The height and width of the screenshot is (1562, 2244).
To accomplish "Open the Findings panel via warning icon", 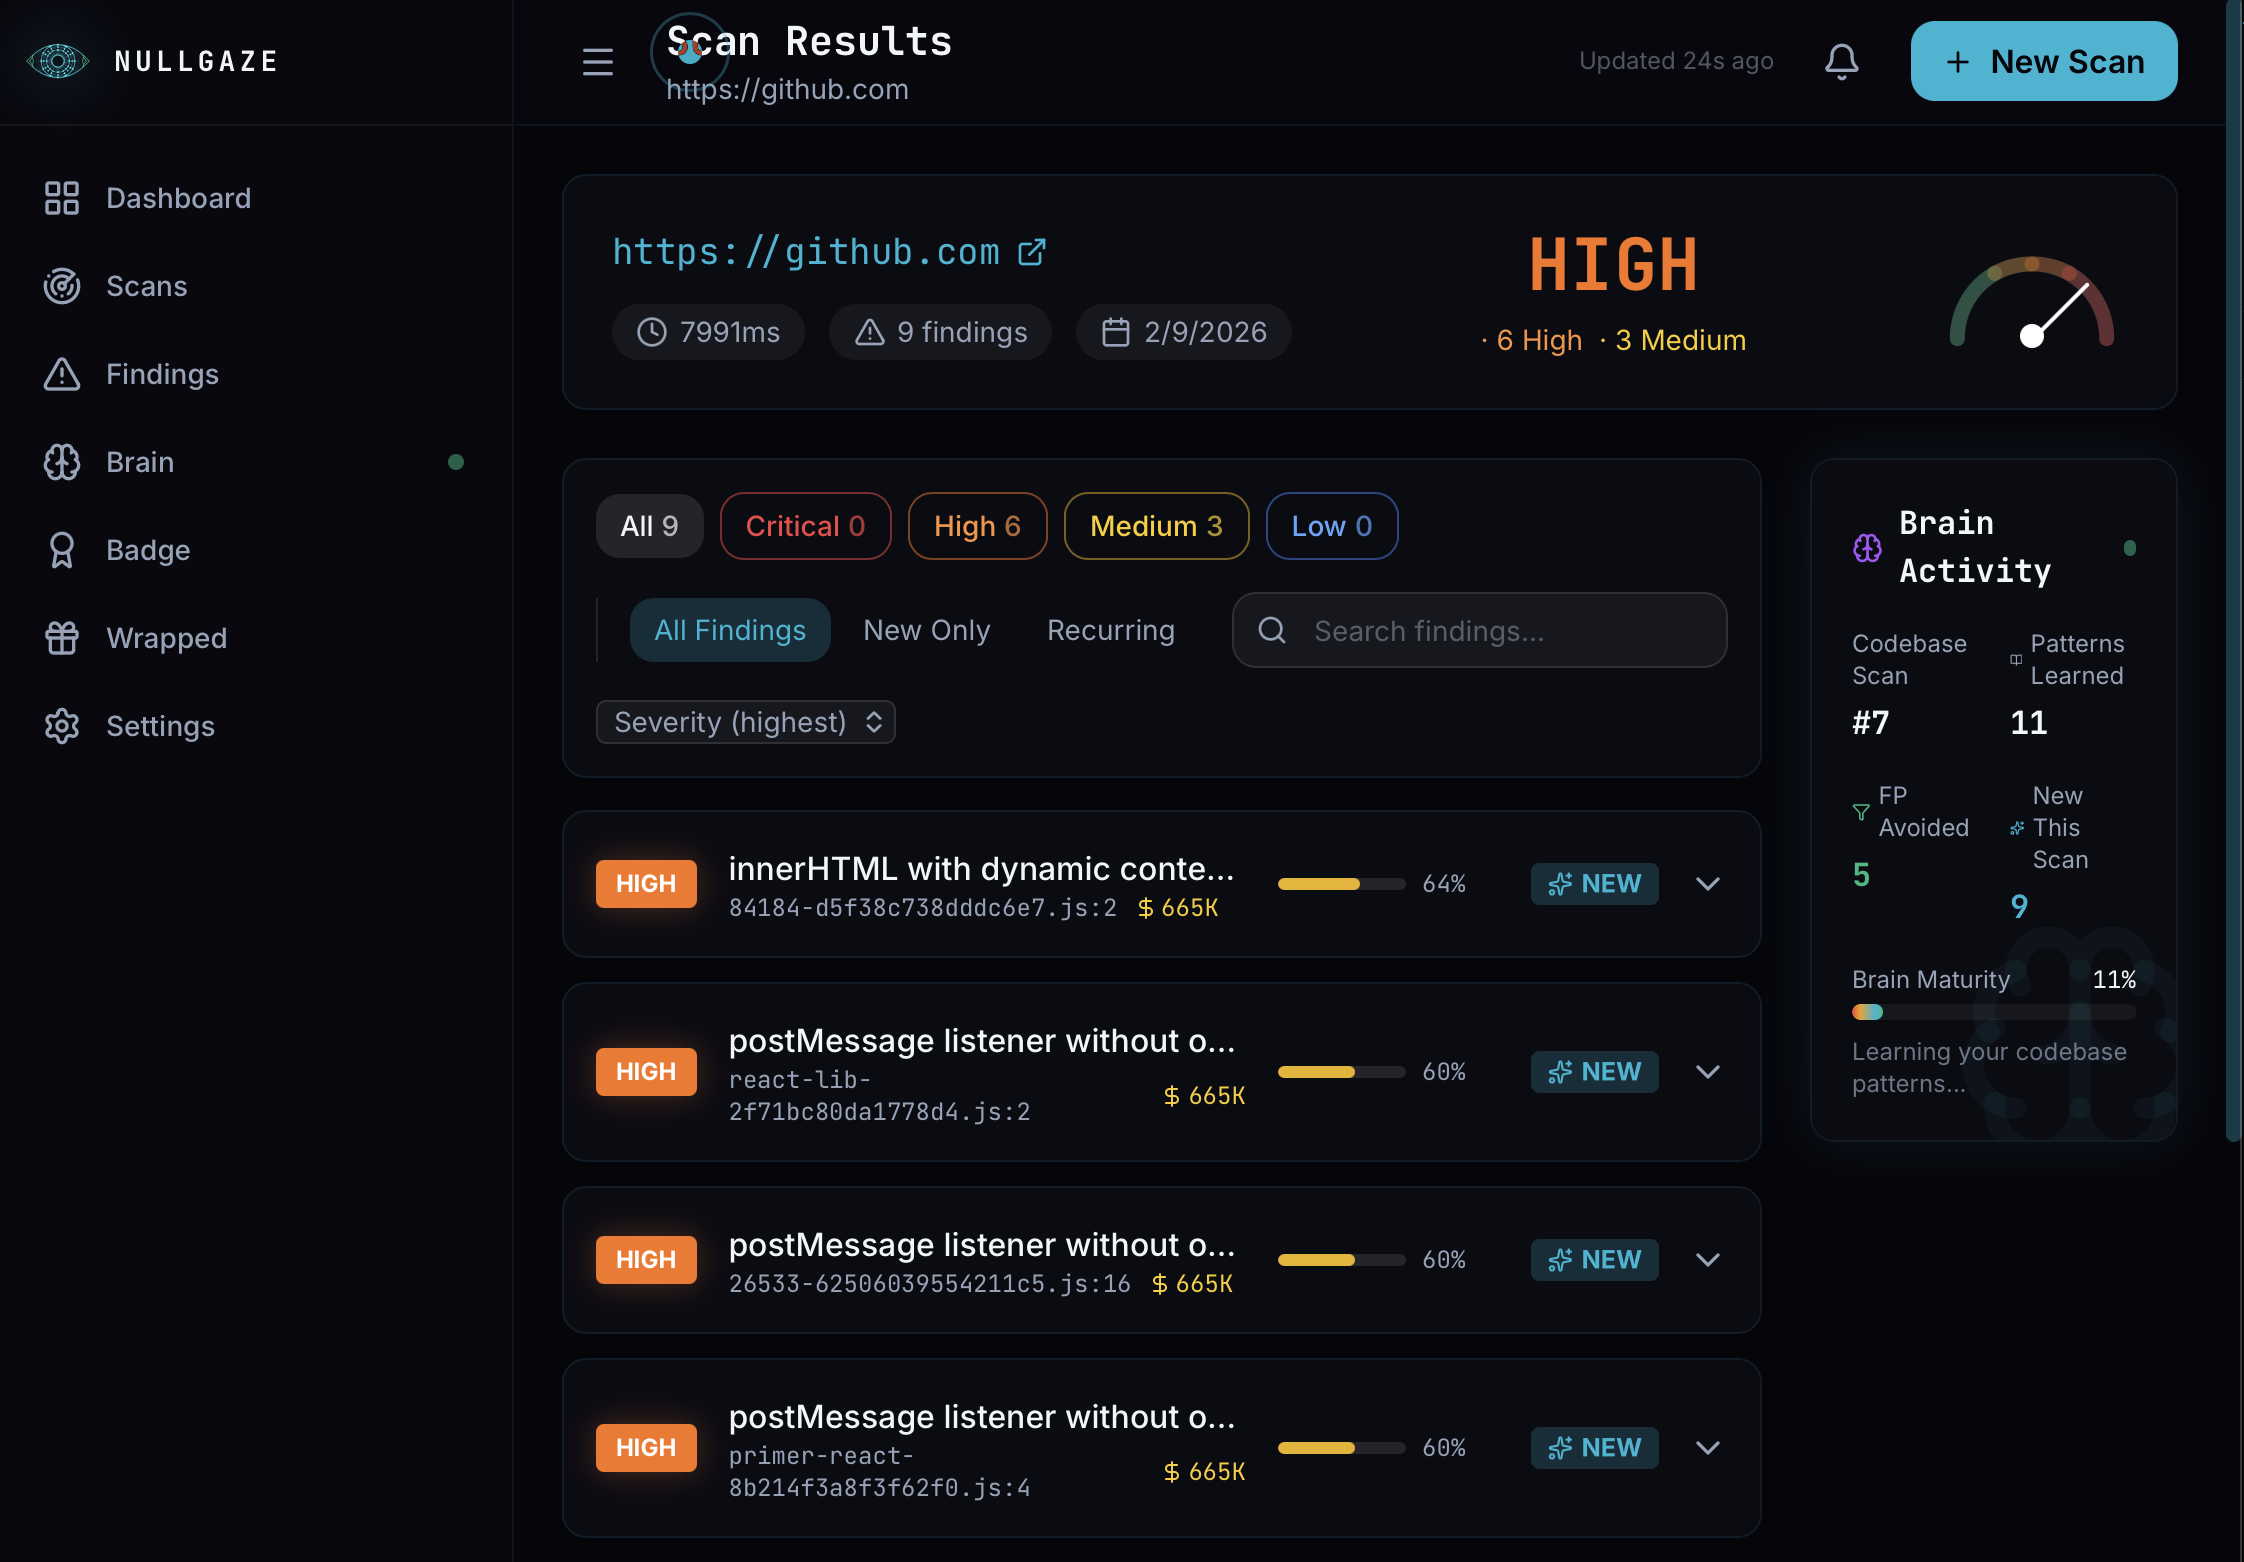I will click(x=62, y=374).
